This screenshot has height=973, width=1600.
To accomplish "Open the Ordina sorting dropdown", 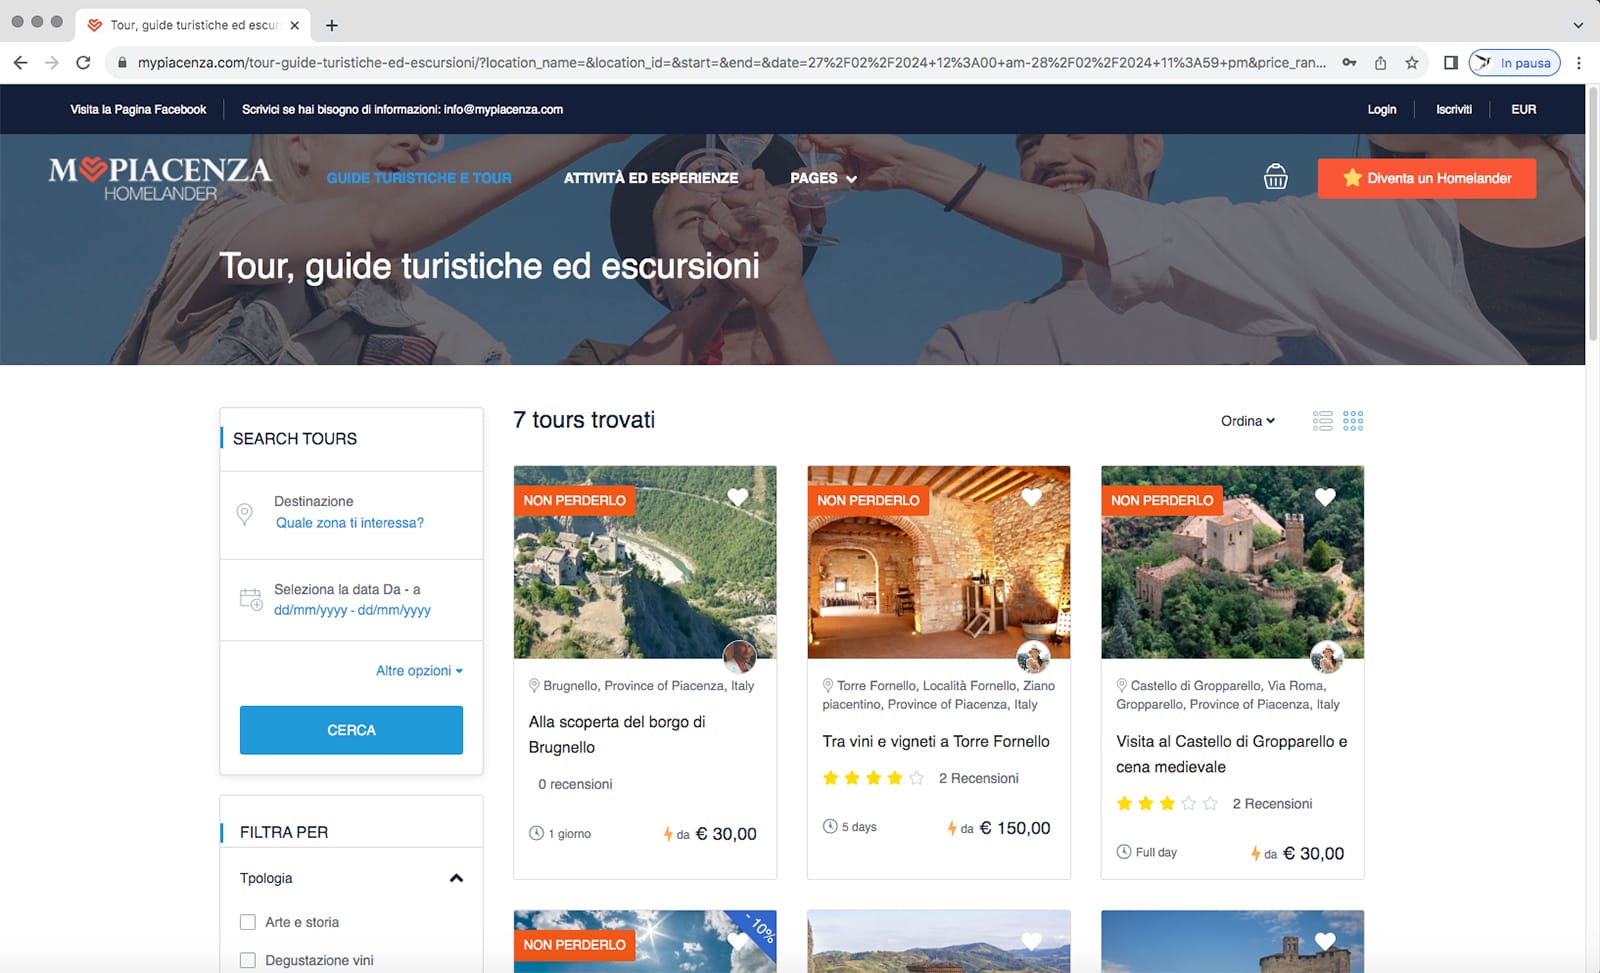I will click(1248, 421).
